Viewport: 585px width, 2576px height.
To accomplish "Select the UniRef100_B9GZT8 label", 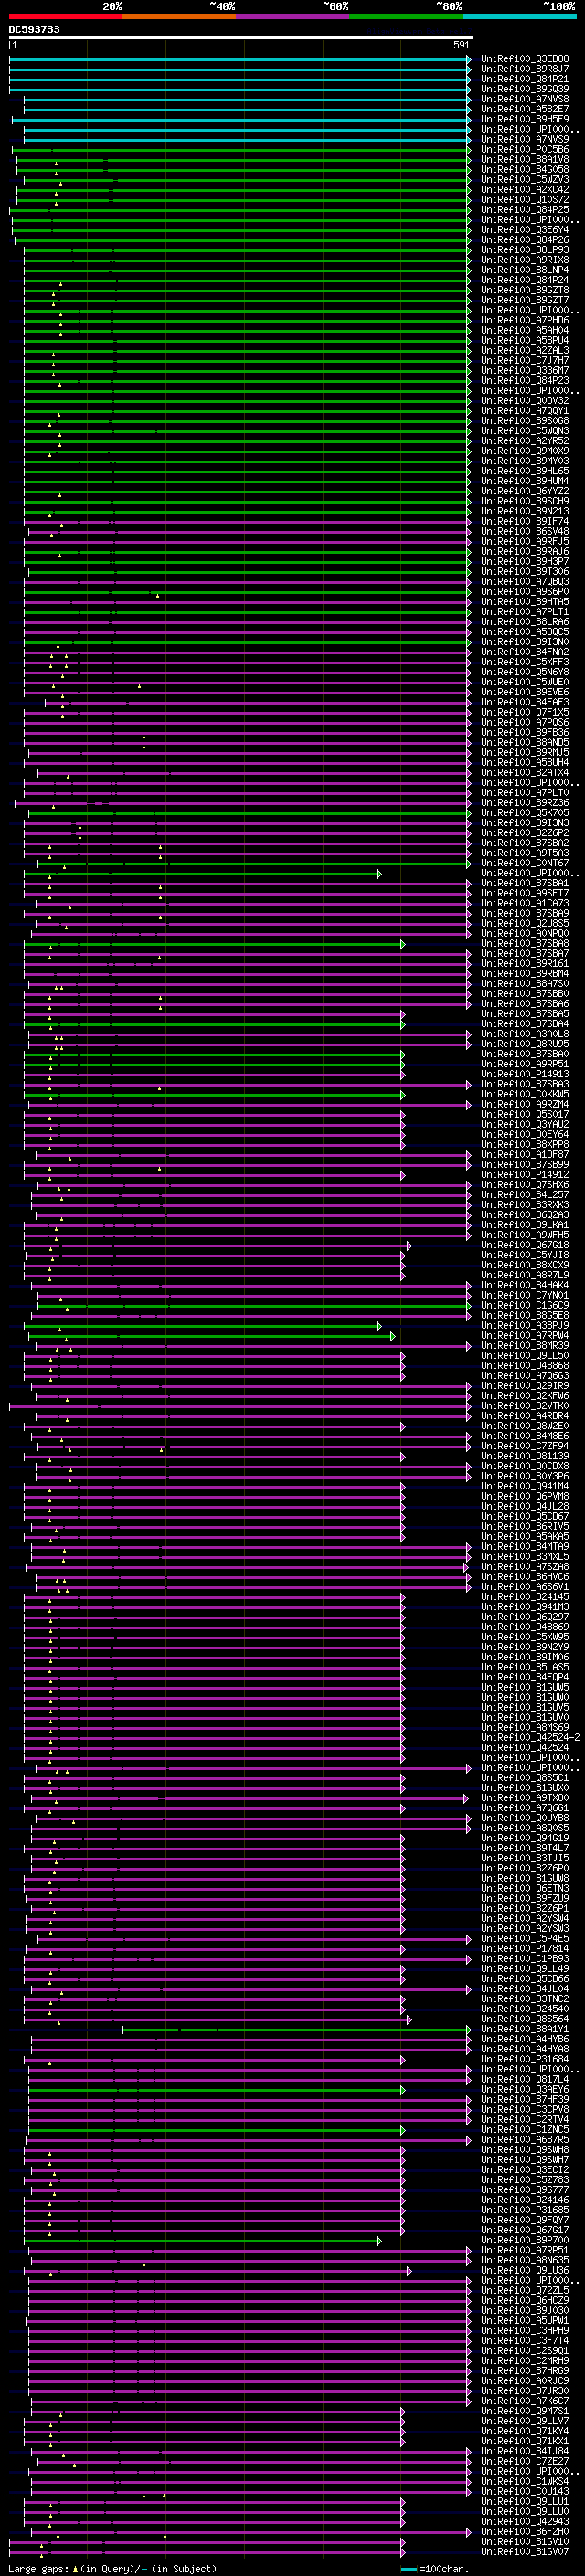I will 525,290.
